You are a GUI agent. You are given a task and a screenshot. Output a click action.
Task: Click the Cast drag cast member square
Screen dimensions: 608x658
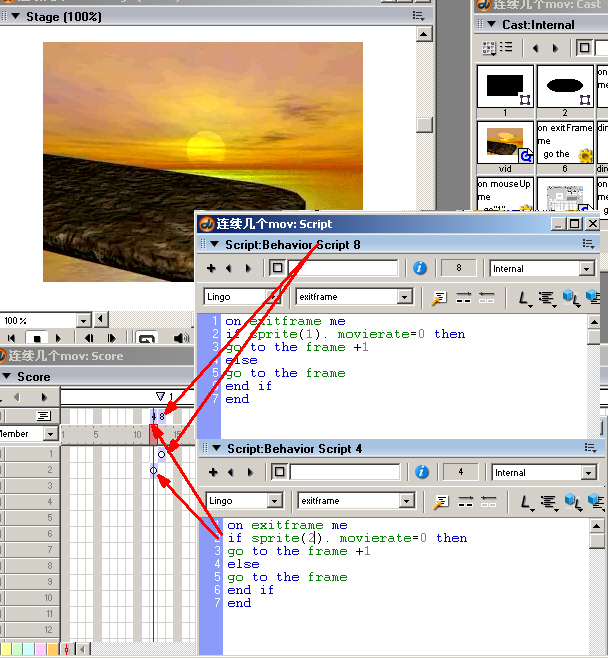(584, 48)
